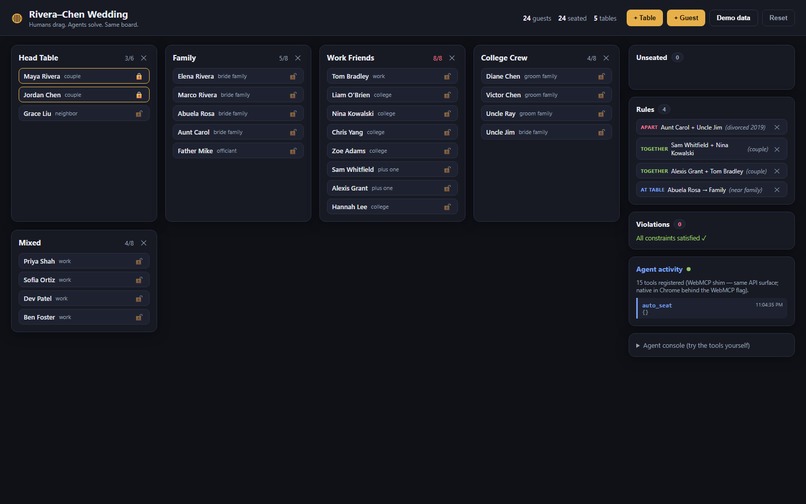Select the Father Mike guest card
The width and height of the screenshot is (806, 504).
[x=238, y=151]
